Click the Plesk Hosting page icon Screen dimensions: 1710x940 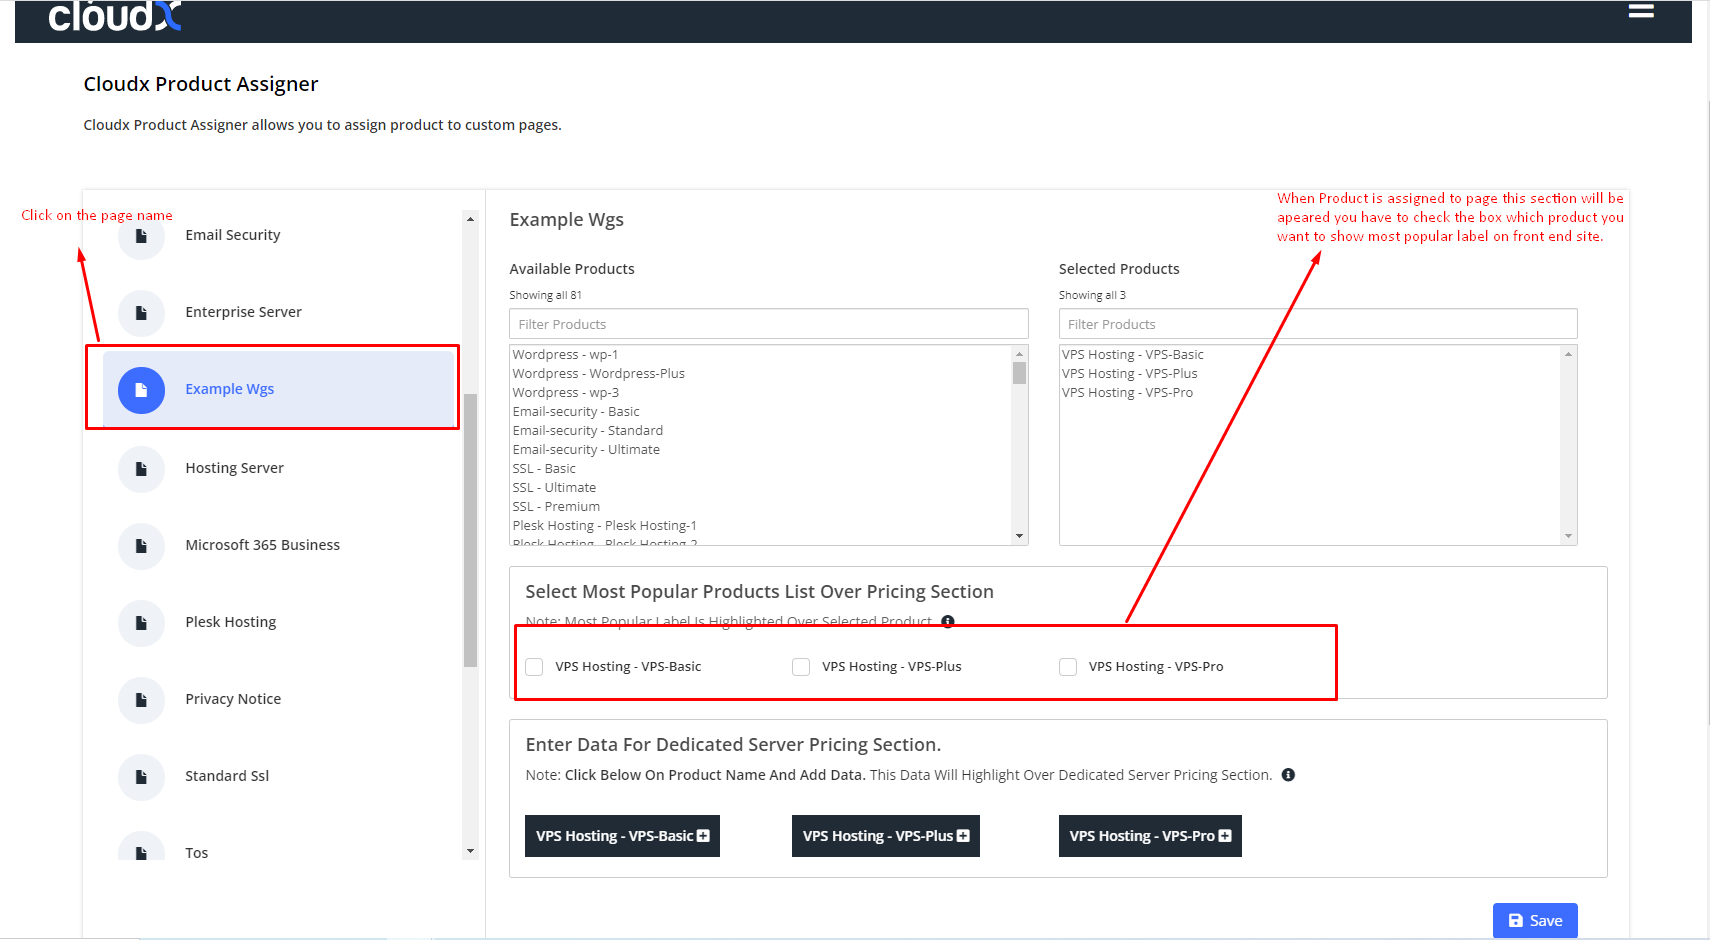click(x=141, y=623)
